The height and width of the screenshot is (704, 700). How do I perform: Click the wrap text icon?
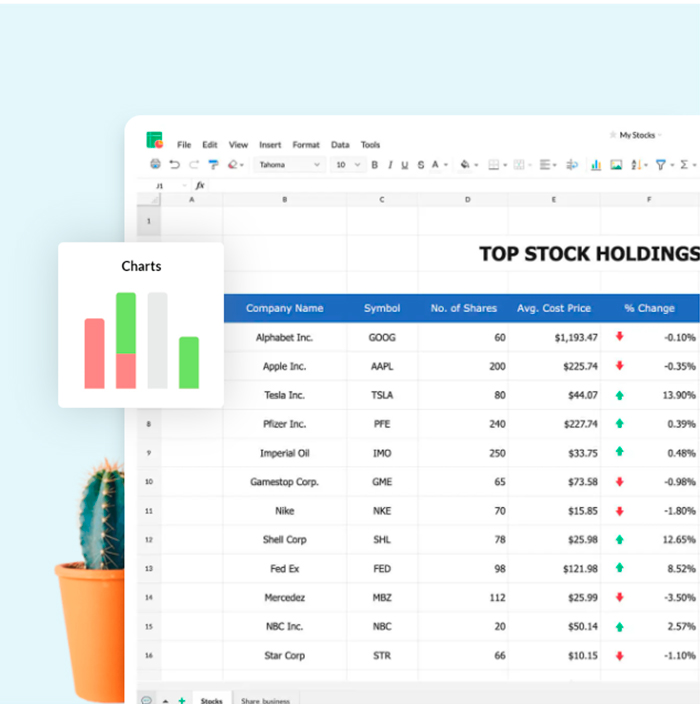572,165
